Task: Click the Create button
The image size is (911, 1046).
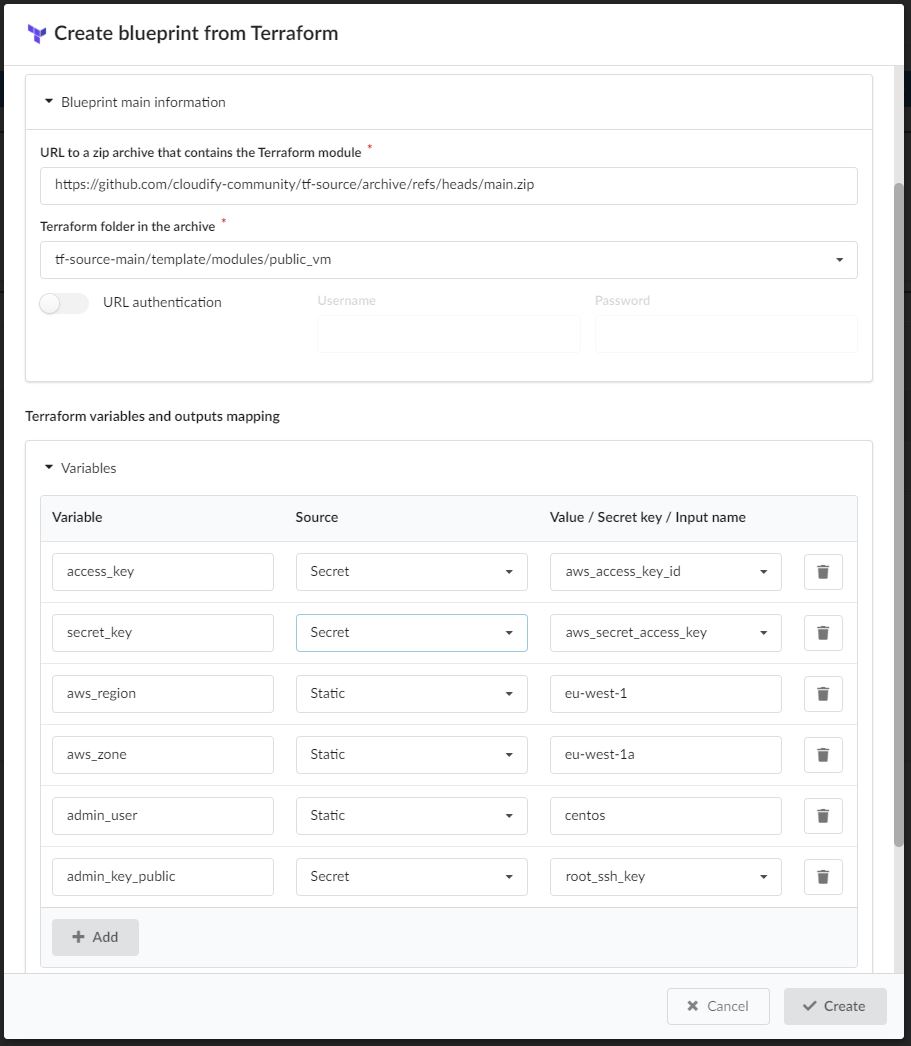Action: coord(834,1006)
